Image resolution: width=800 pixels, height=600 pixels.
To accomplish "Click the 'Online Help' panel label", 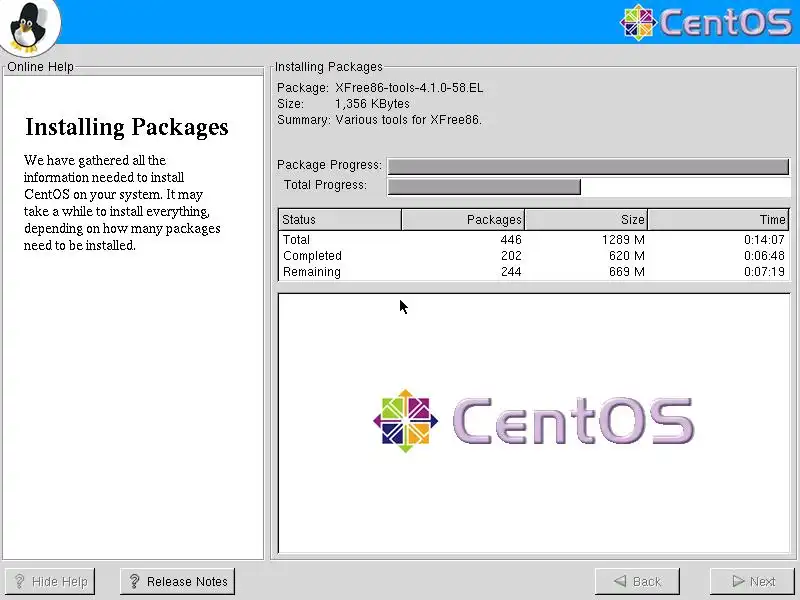I will point(40,67).
